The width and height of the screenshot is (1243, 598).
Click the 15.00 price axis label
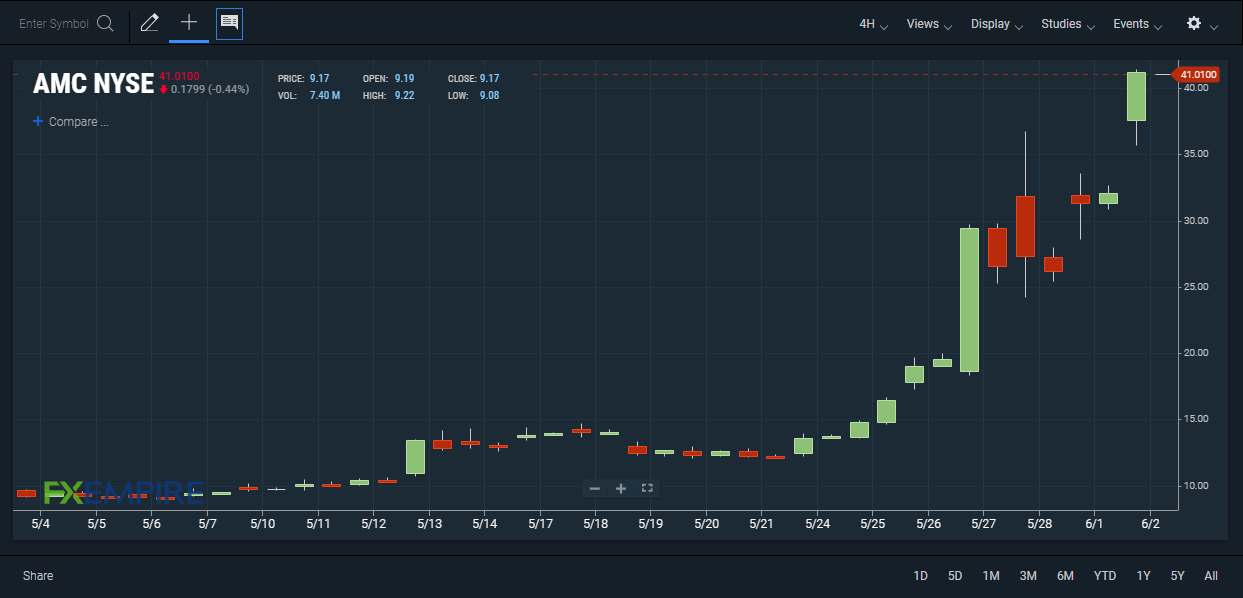click(1196, 419)
